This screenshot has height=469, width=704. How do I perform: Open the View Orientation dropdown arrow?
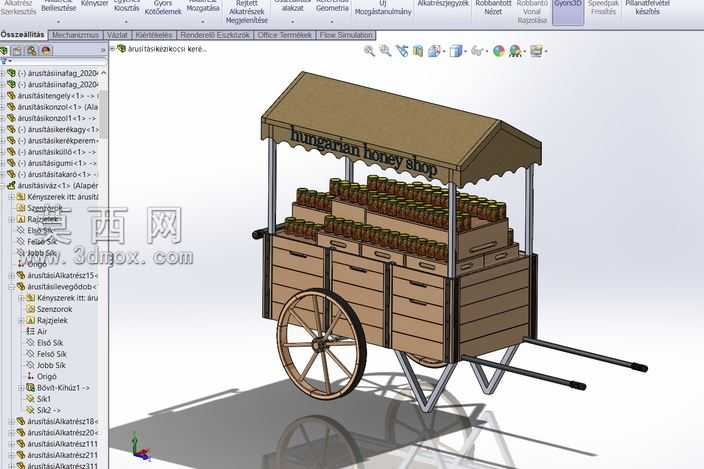(x=444, y=52)
